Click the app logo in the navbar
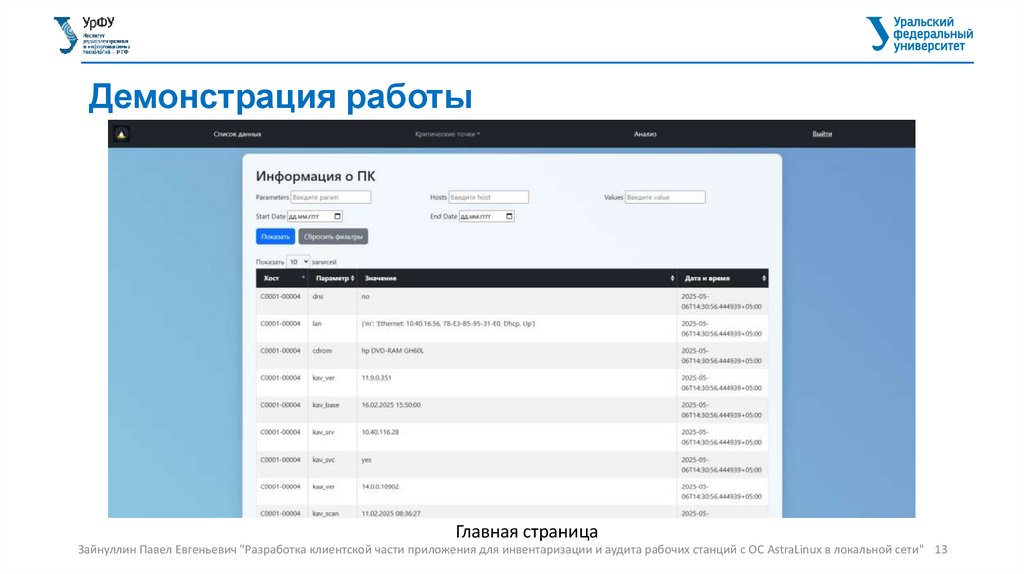This screenshot has width=1024, height=574. click(121, 134)
